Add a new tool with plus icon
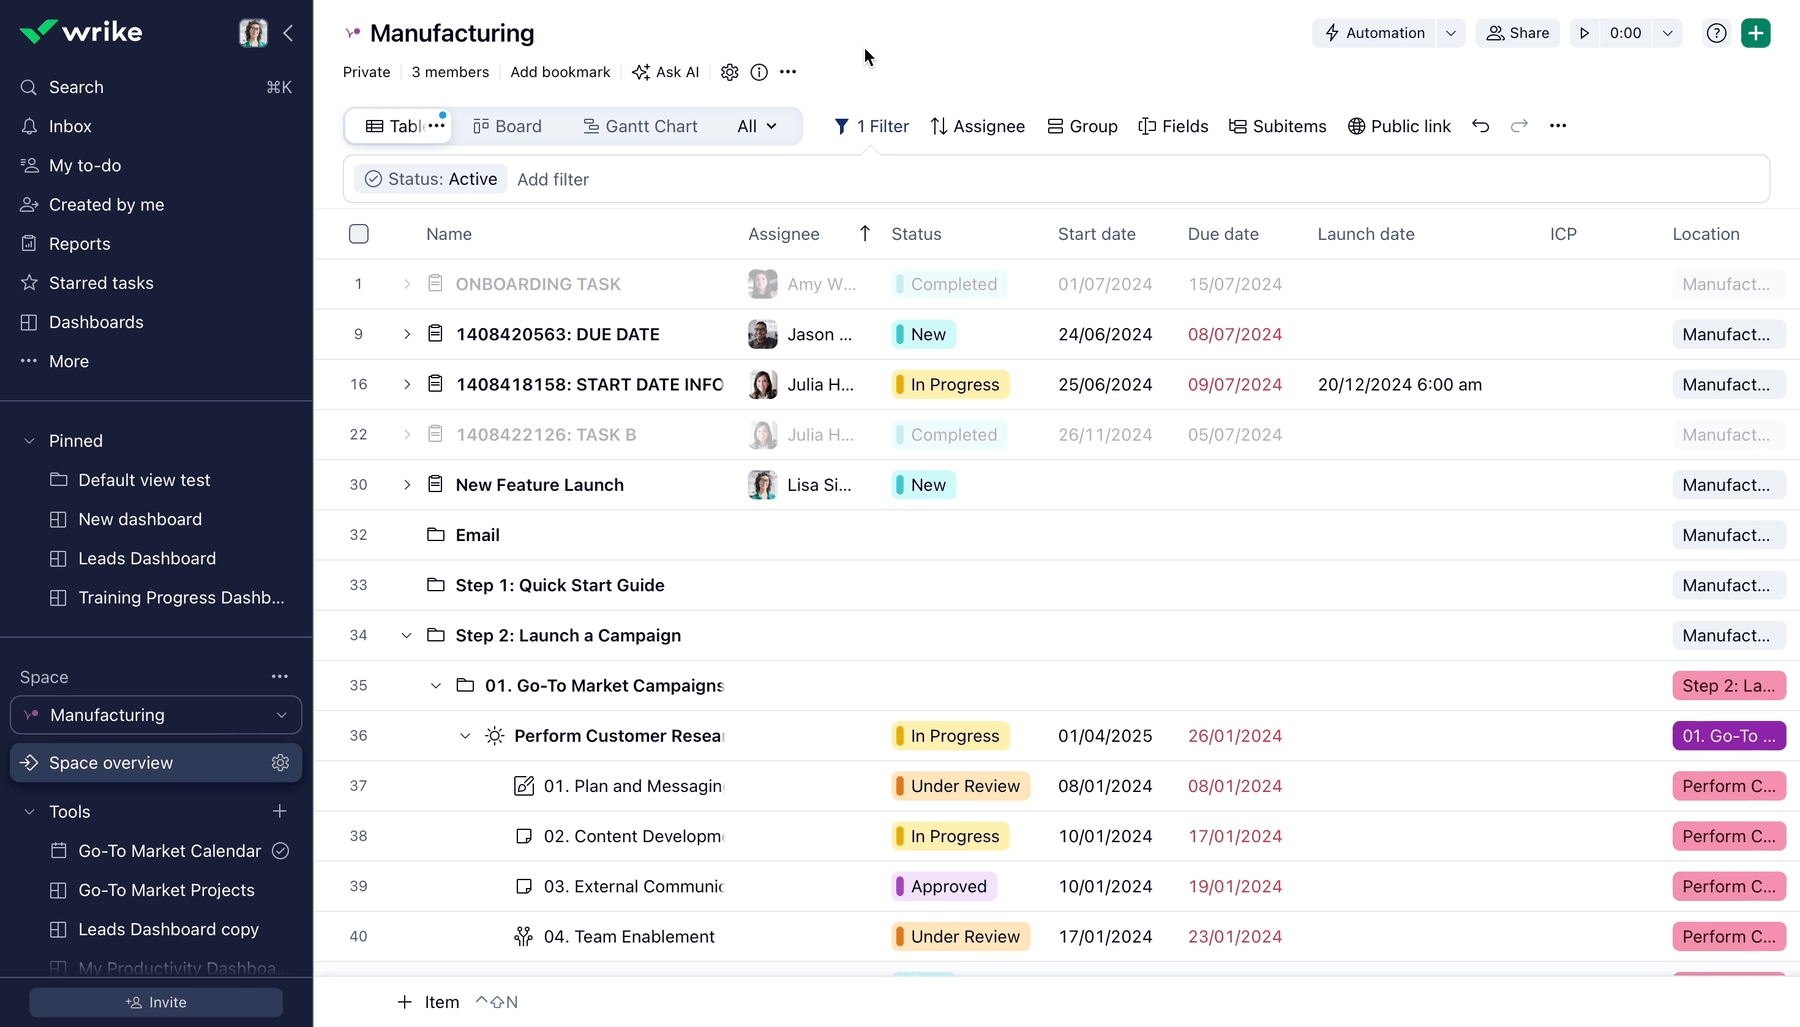This screenshot has width=1800, height=1027. click(x=280, y=811)
